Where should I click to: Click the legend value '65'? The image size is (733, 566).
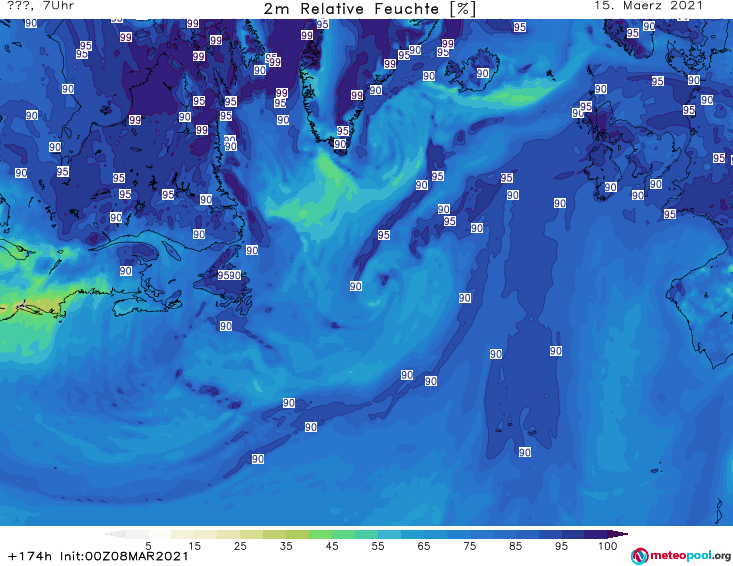(x=424, y=546)
